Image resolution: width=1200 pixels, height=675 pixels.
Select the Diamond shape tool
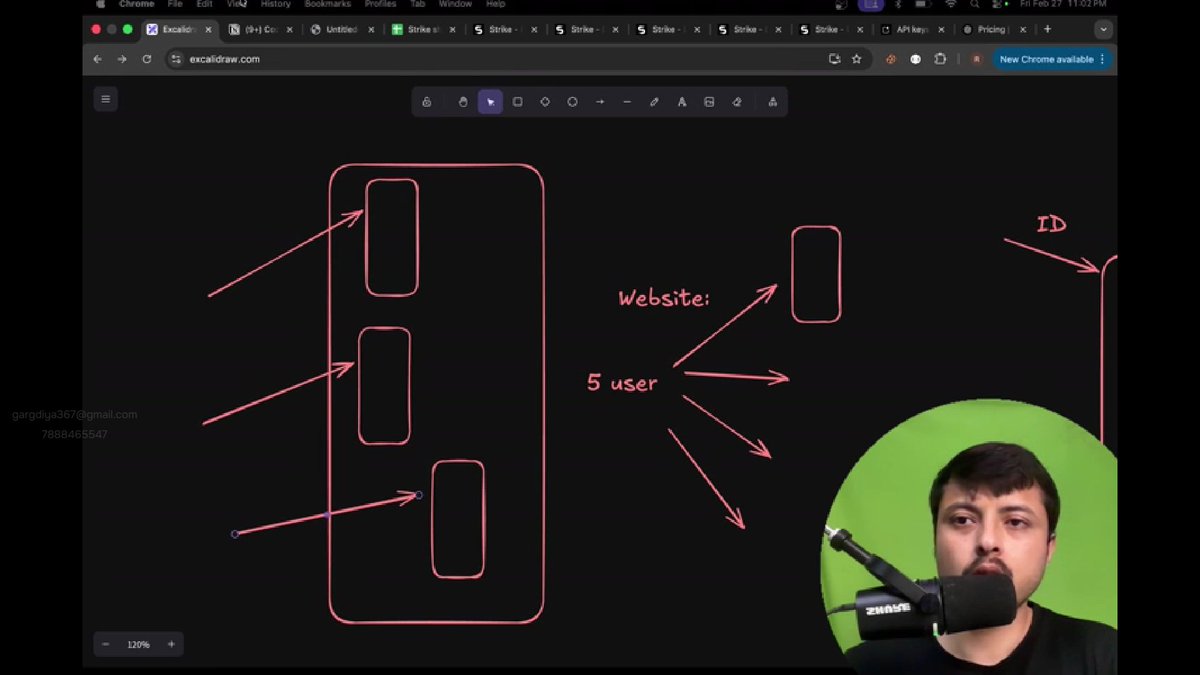point(545,102)
